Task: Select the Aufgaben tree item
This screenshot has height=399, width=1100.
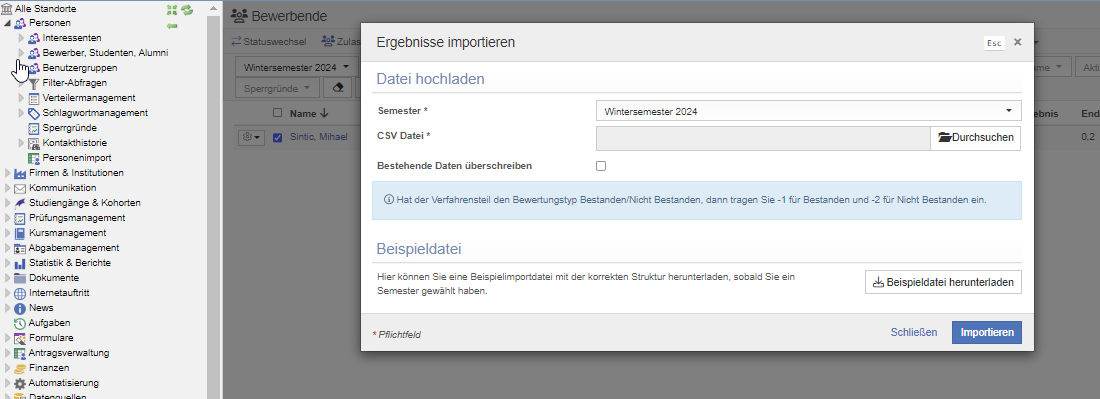Action: click(x=49, y=323)
